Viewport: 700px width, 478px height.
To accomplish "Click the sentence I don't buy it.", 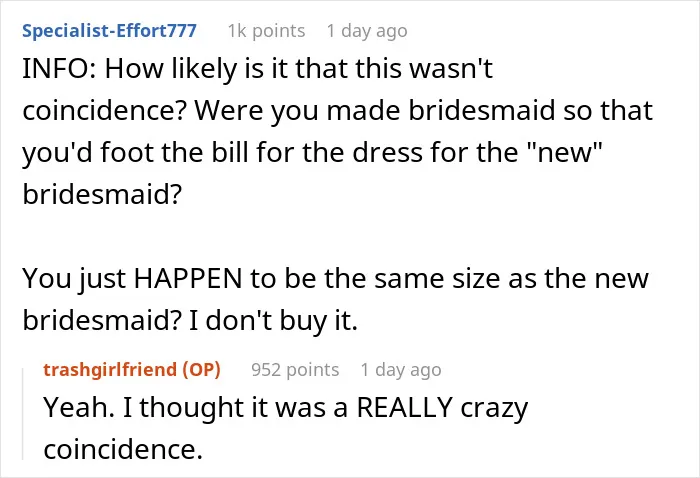I will 273,320.
